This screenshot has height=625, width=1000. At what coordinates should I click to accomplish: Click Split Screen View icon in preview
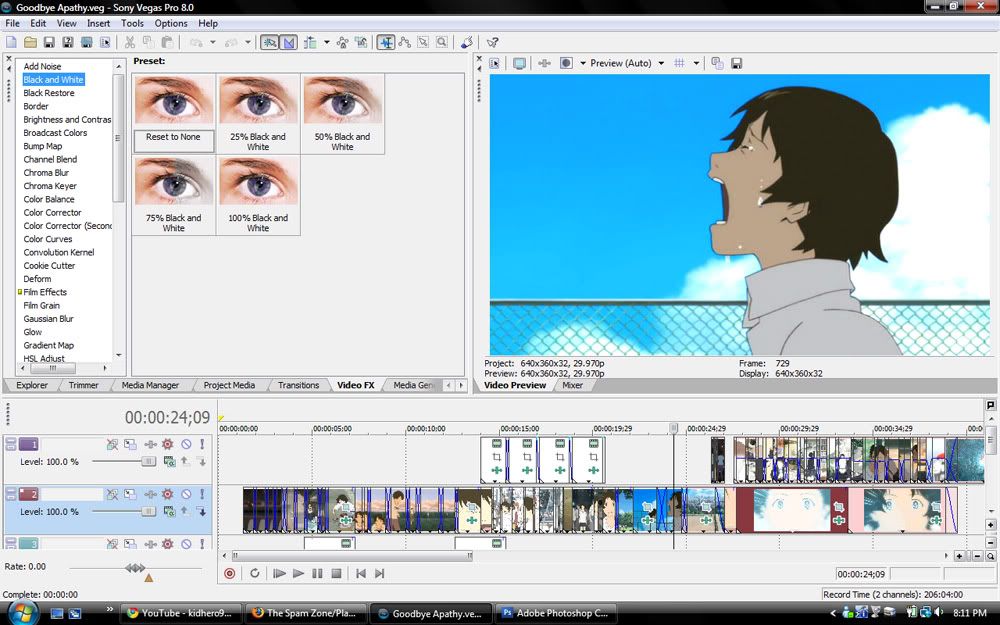pos(566,63)
